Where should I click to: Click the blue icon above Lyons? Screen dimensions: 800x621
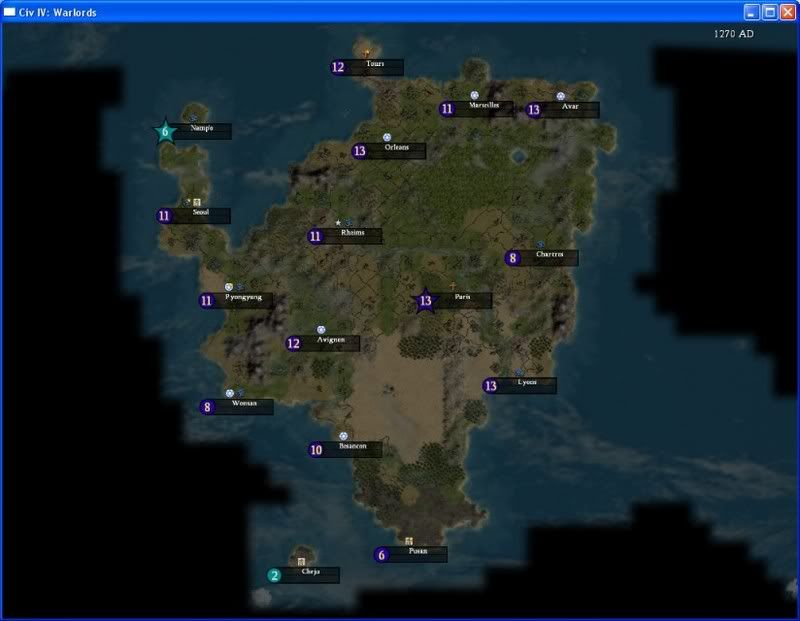[x=519, y=372]
